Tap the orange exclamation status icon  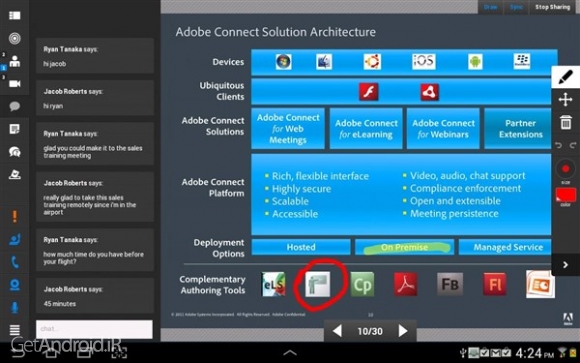coord(14,216)
